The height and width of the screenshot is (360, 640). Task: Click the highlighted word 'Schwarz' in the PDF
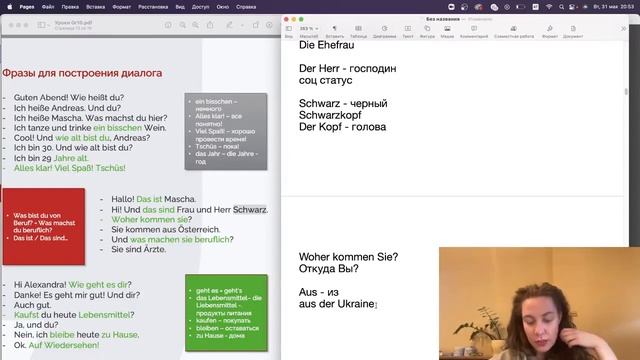click(249, 210)
